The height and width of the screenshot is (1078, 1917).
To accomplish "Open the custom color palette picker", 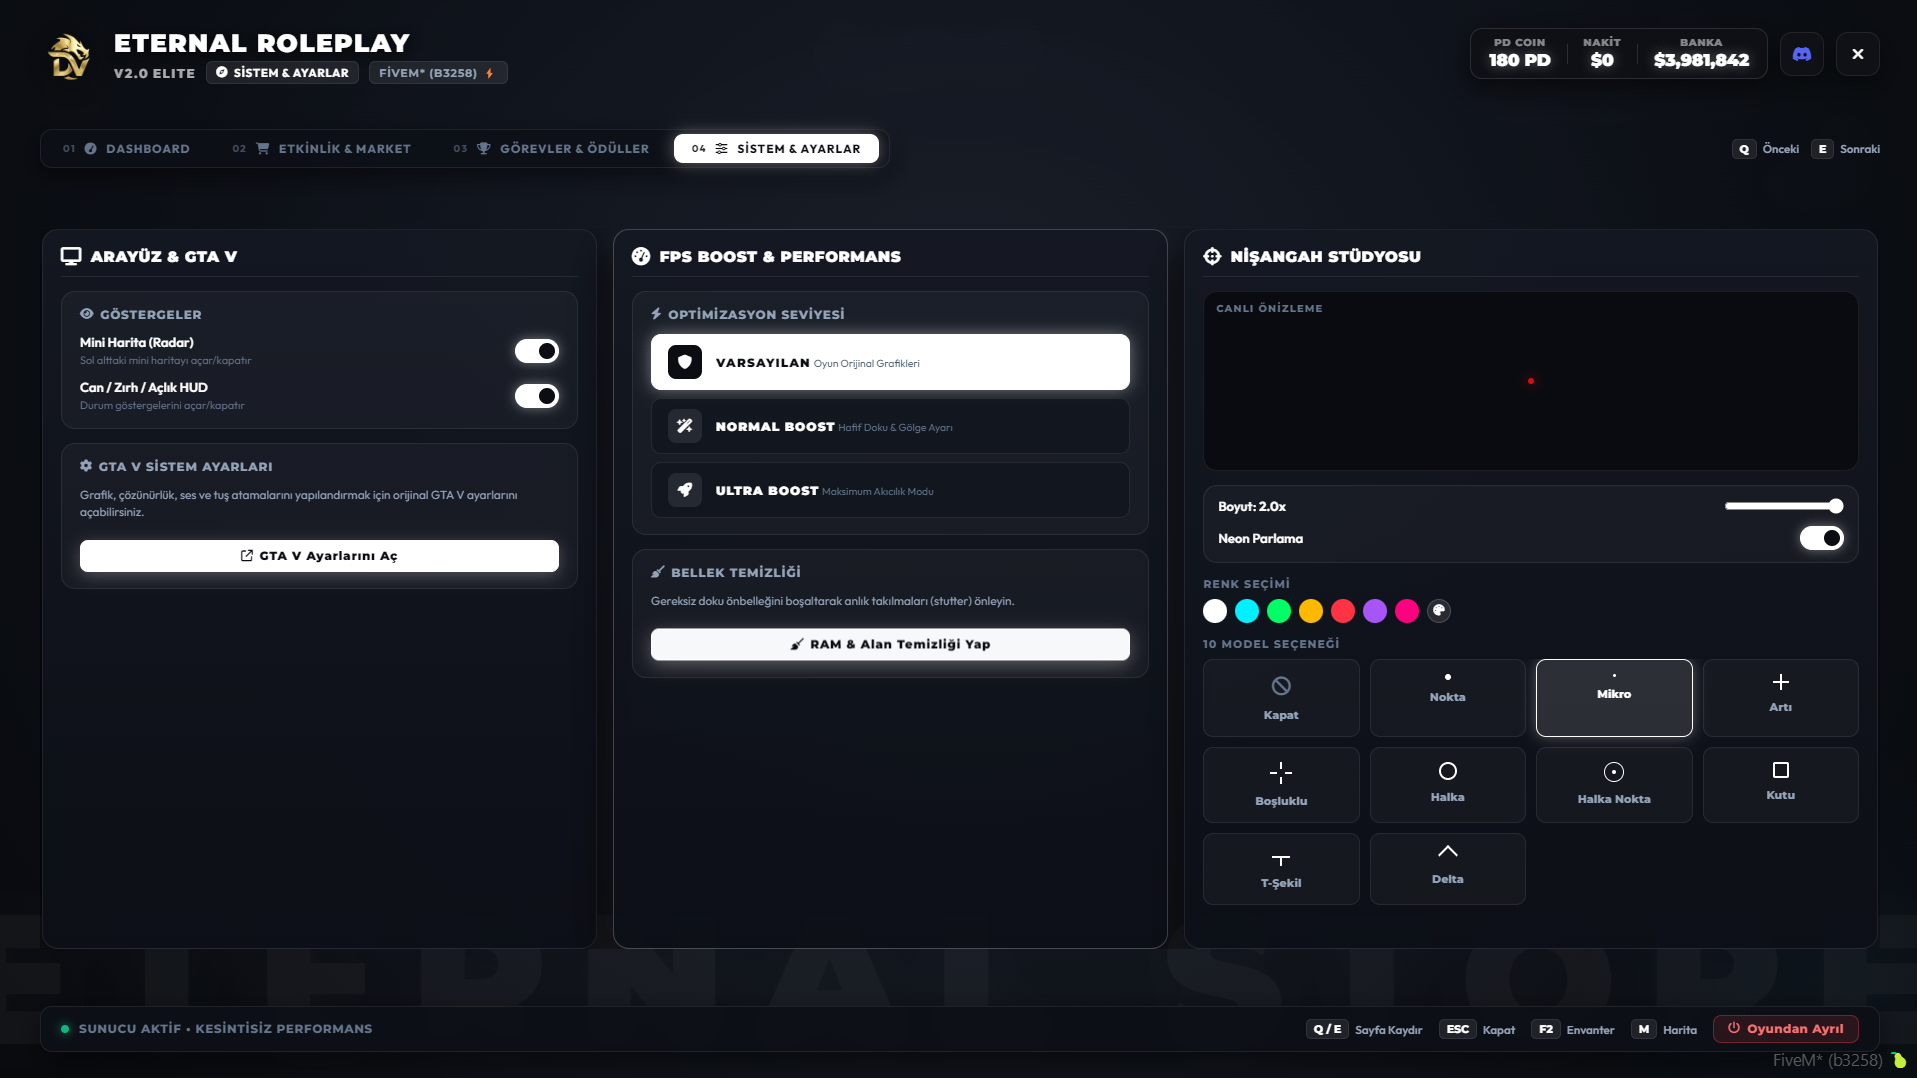I will (1438, 611).
